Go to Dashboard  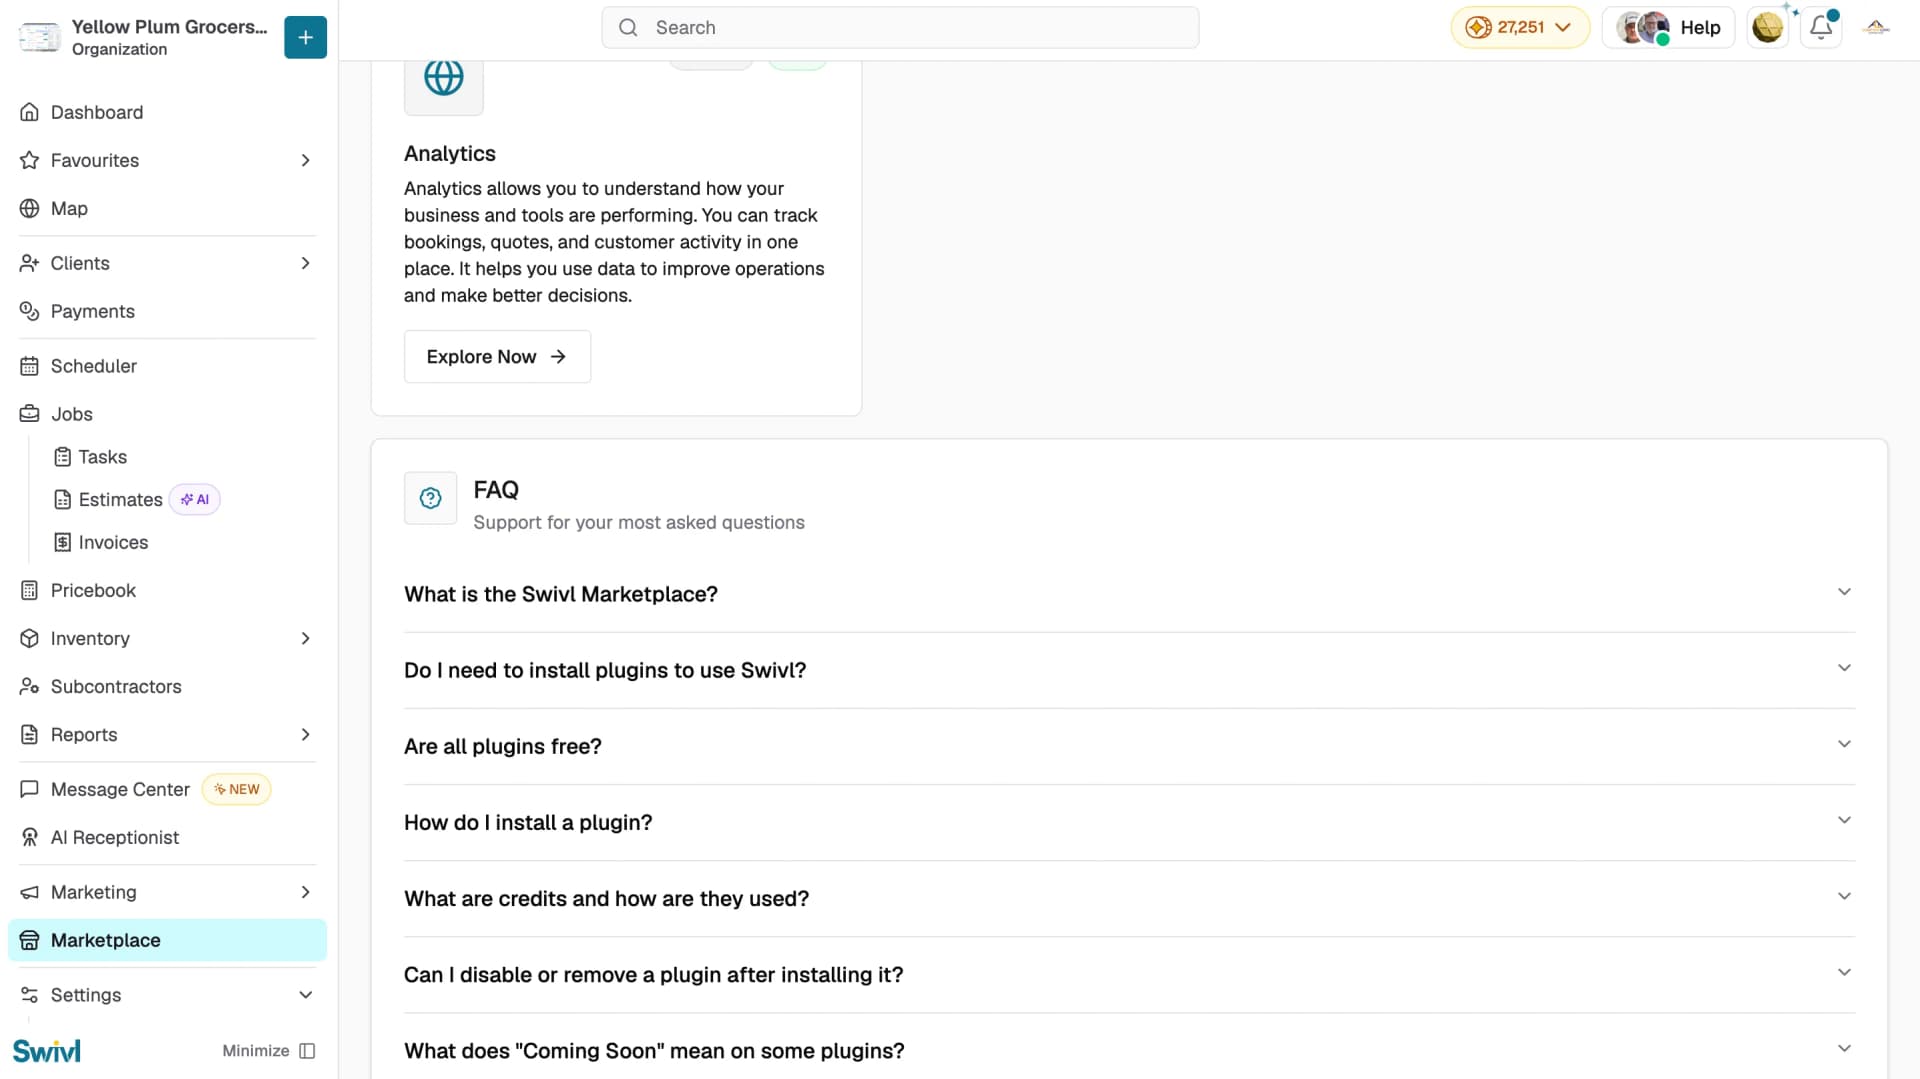(167, 112)
